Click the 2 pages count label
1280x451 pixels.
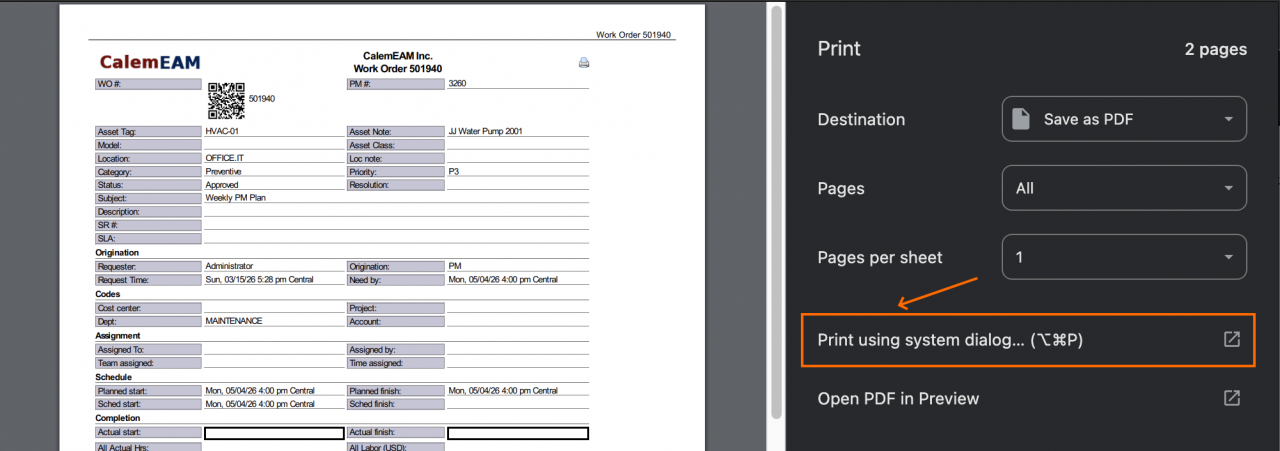[x=1215, y=49]
